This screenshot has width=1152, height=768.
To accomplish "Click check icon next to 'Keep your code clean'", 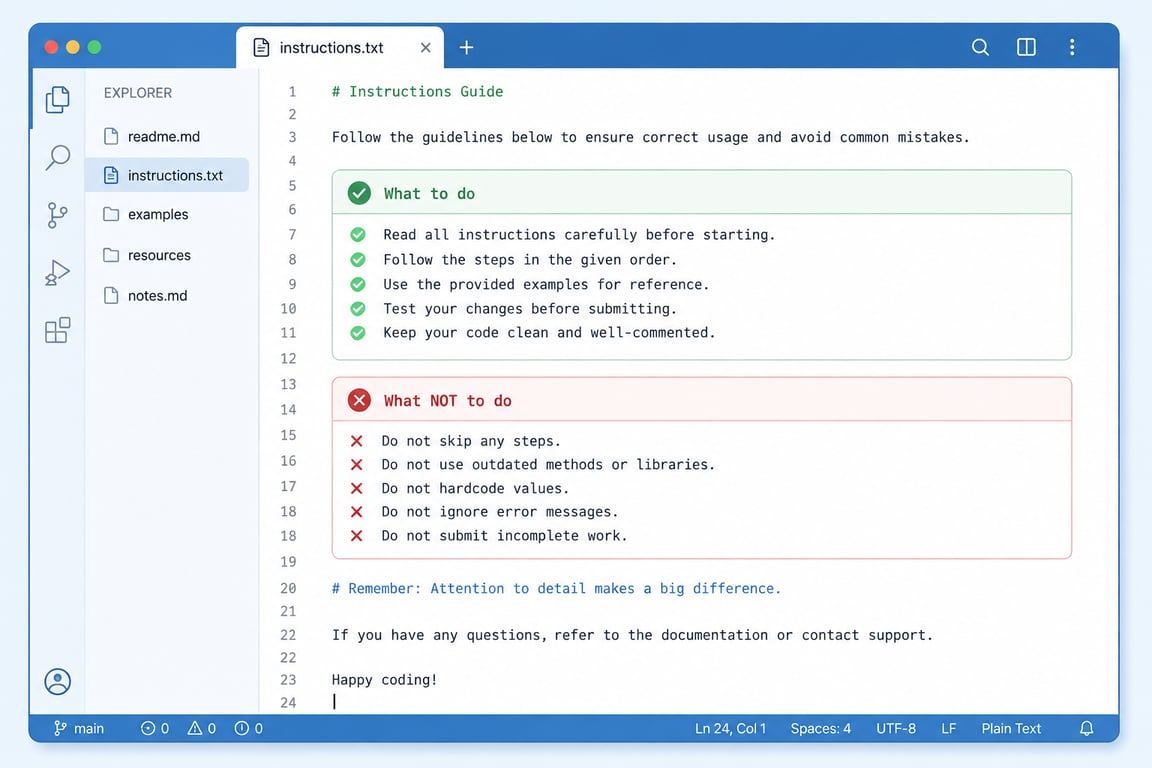I will tap(358, 333).
